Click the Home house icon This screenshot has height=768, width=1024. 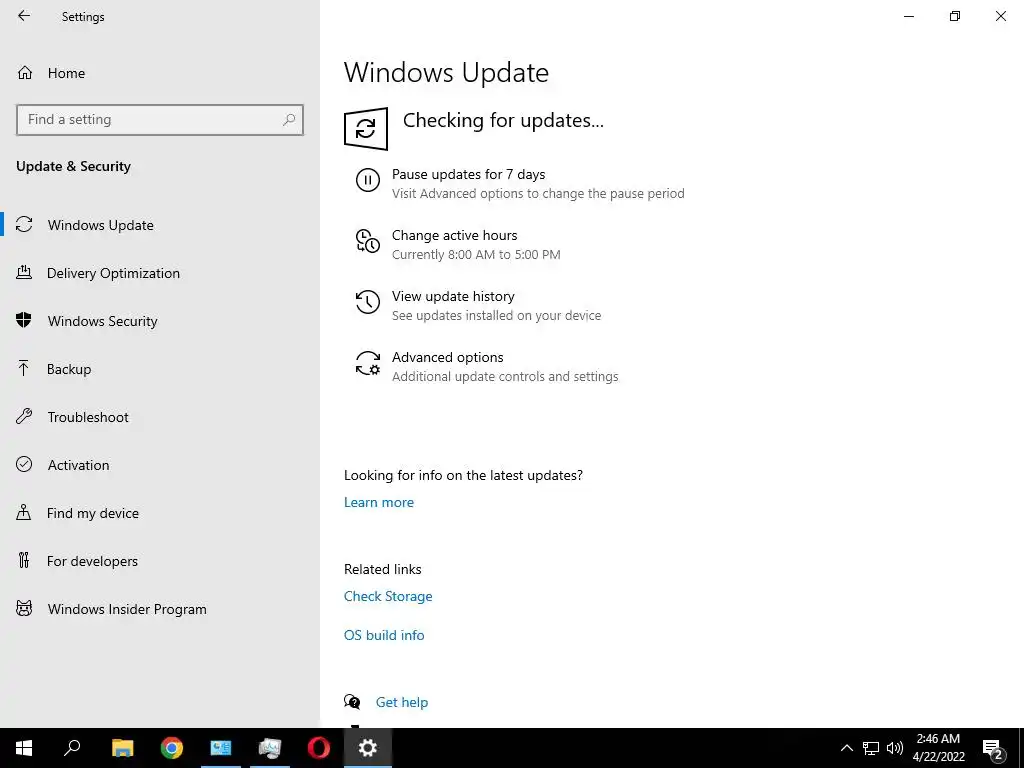(x=25, y=73)
